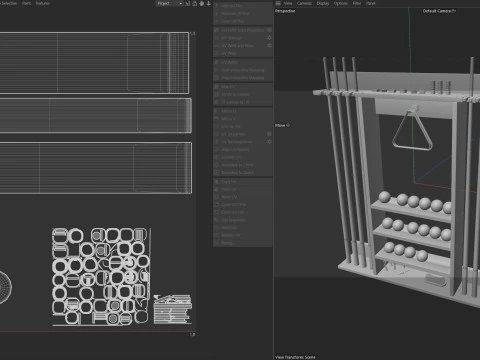Choose the UV Weld menu entry
The width and height of the screenshot is (480, 360).
click(243, 53)
